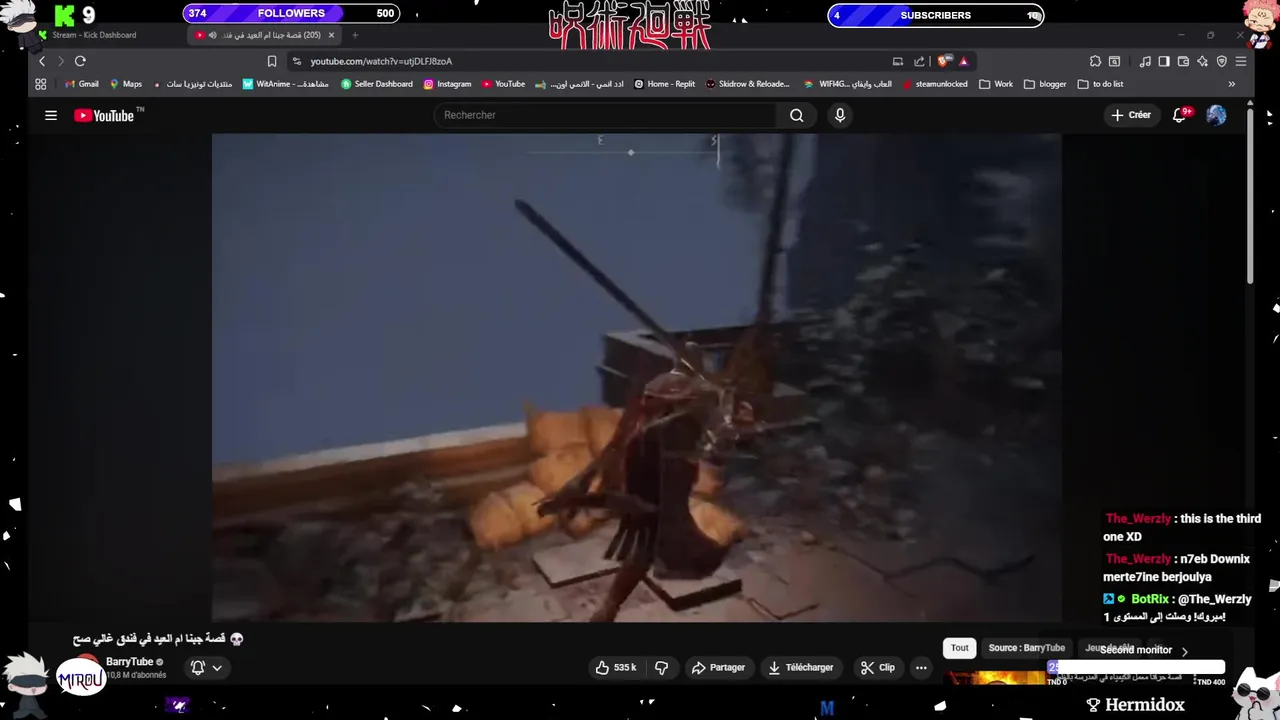
Task: Expand the blogger bookmarks folder
Action: (x=1045, y=84)
